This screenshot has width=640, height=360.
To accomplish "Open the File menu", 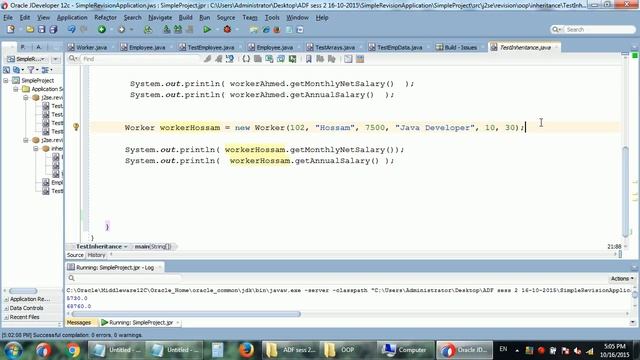I will (x=8, y=18).
